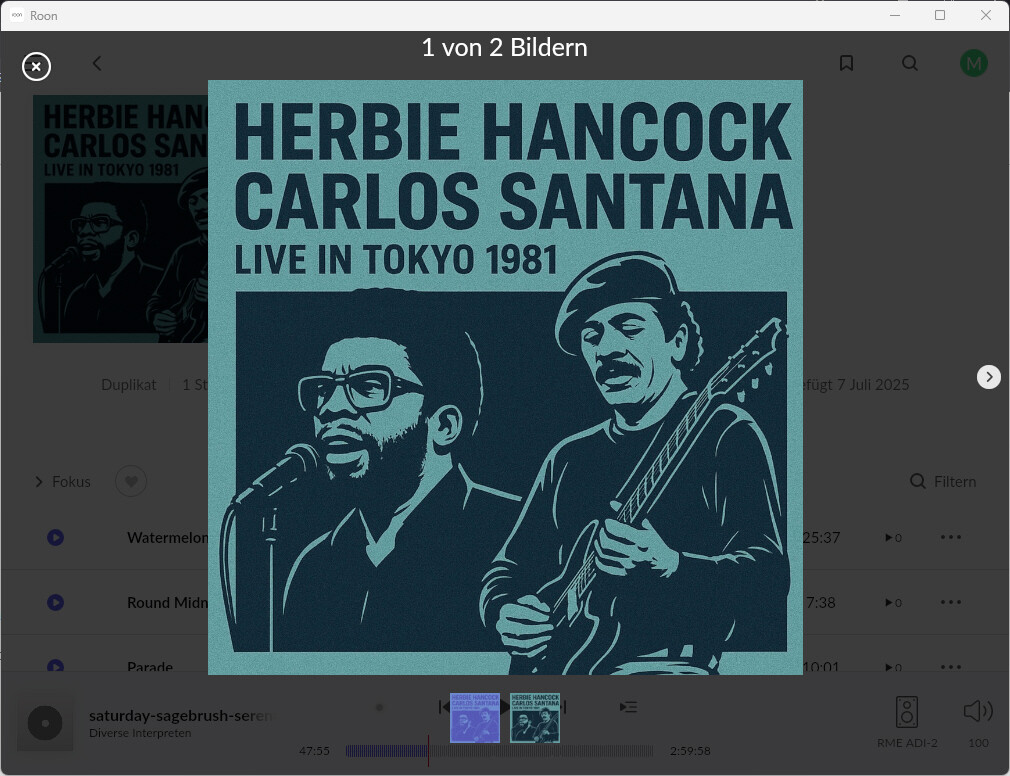Screen dimensions: 1010x776
Task: Open the now playing saturday-sagebrush track
Action: pos(180,715)
